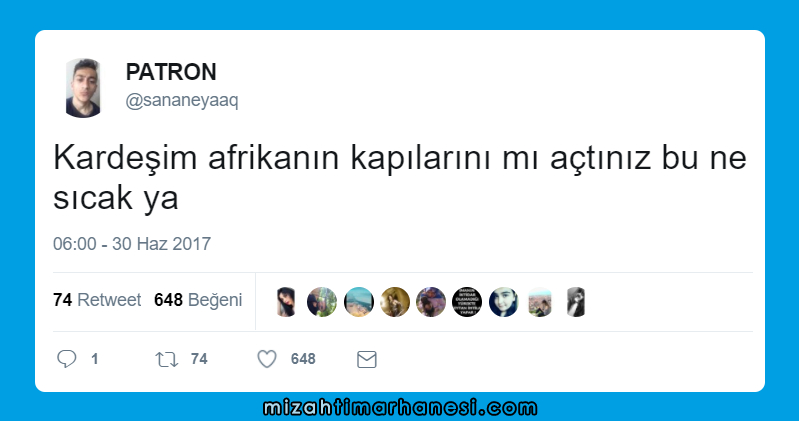View the list of 74 Retweet

(97, 300)
